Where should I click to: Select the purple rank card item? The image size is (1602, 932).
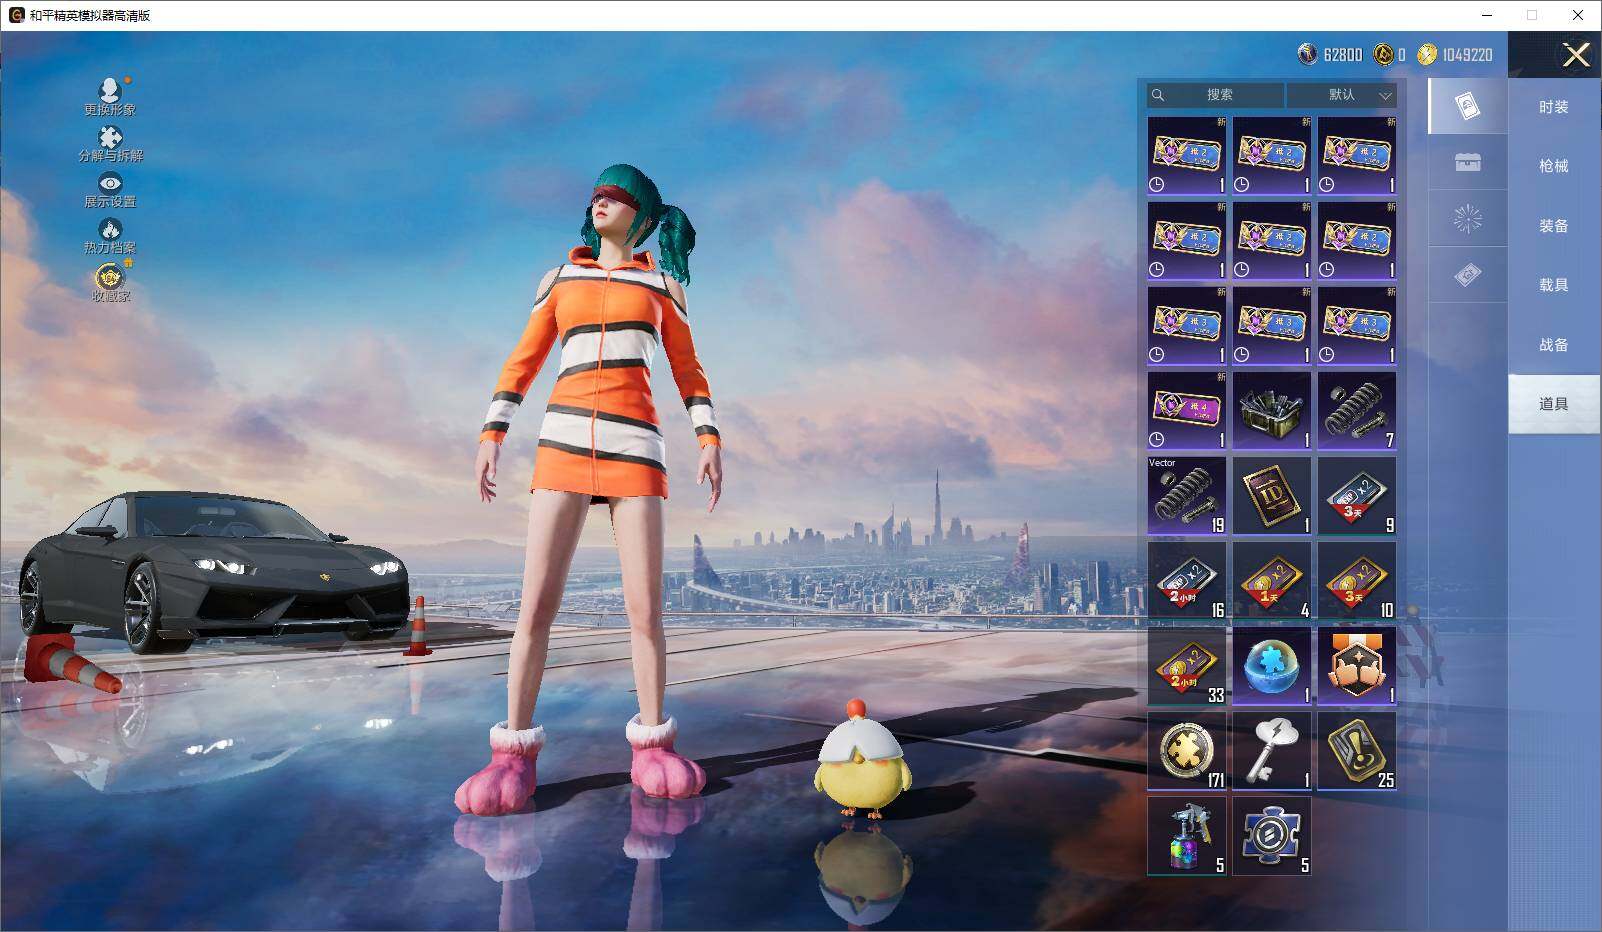(1187, 411)
